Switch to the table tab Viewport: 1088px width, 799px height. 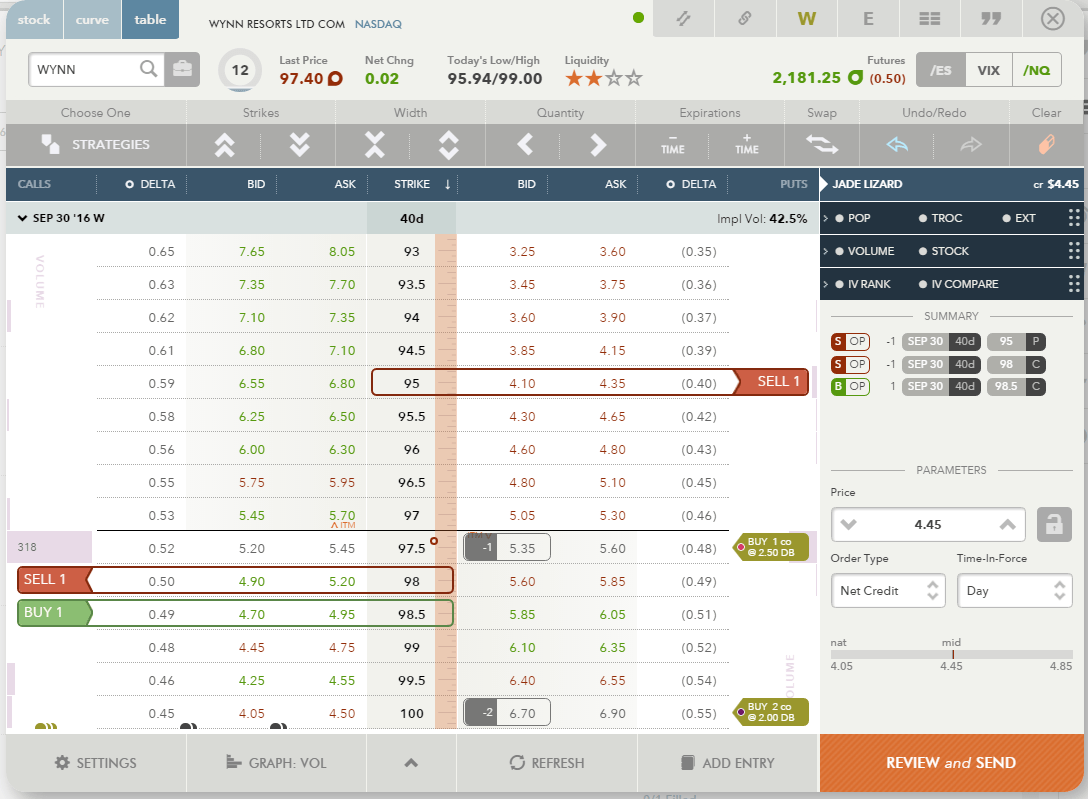pyautogui.click(x=150, y=19)
